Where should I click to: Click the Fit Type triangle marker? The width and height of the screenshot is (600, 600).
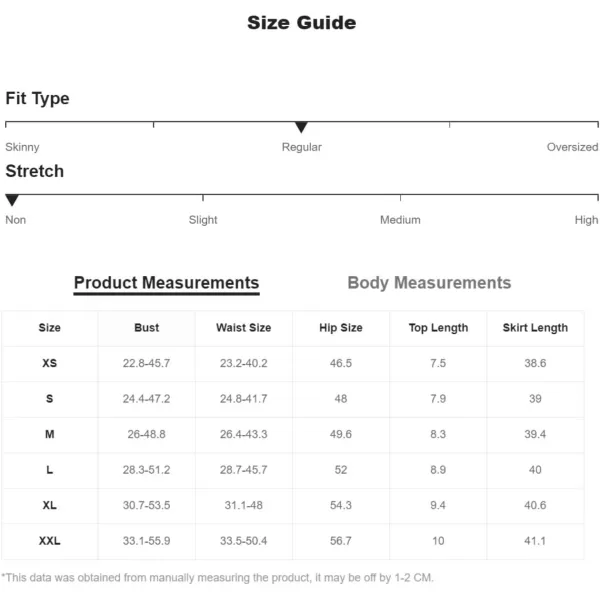[x=301, y=127]
